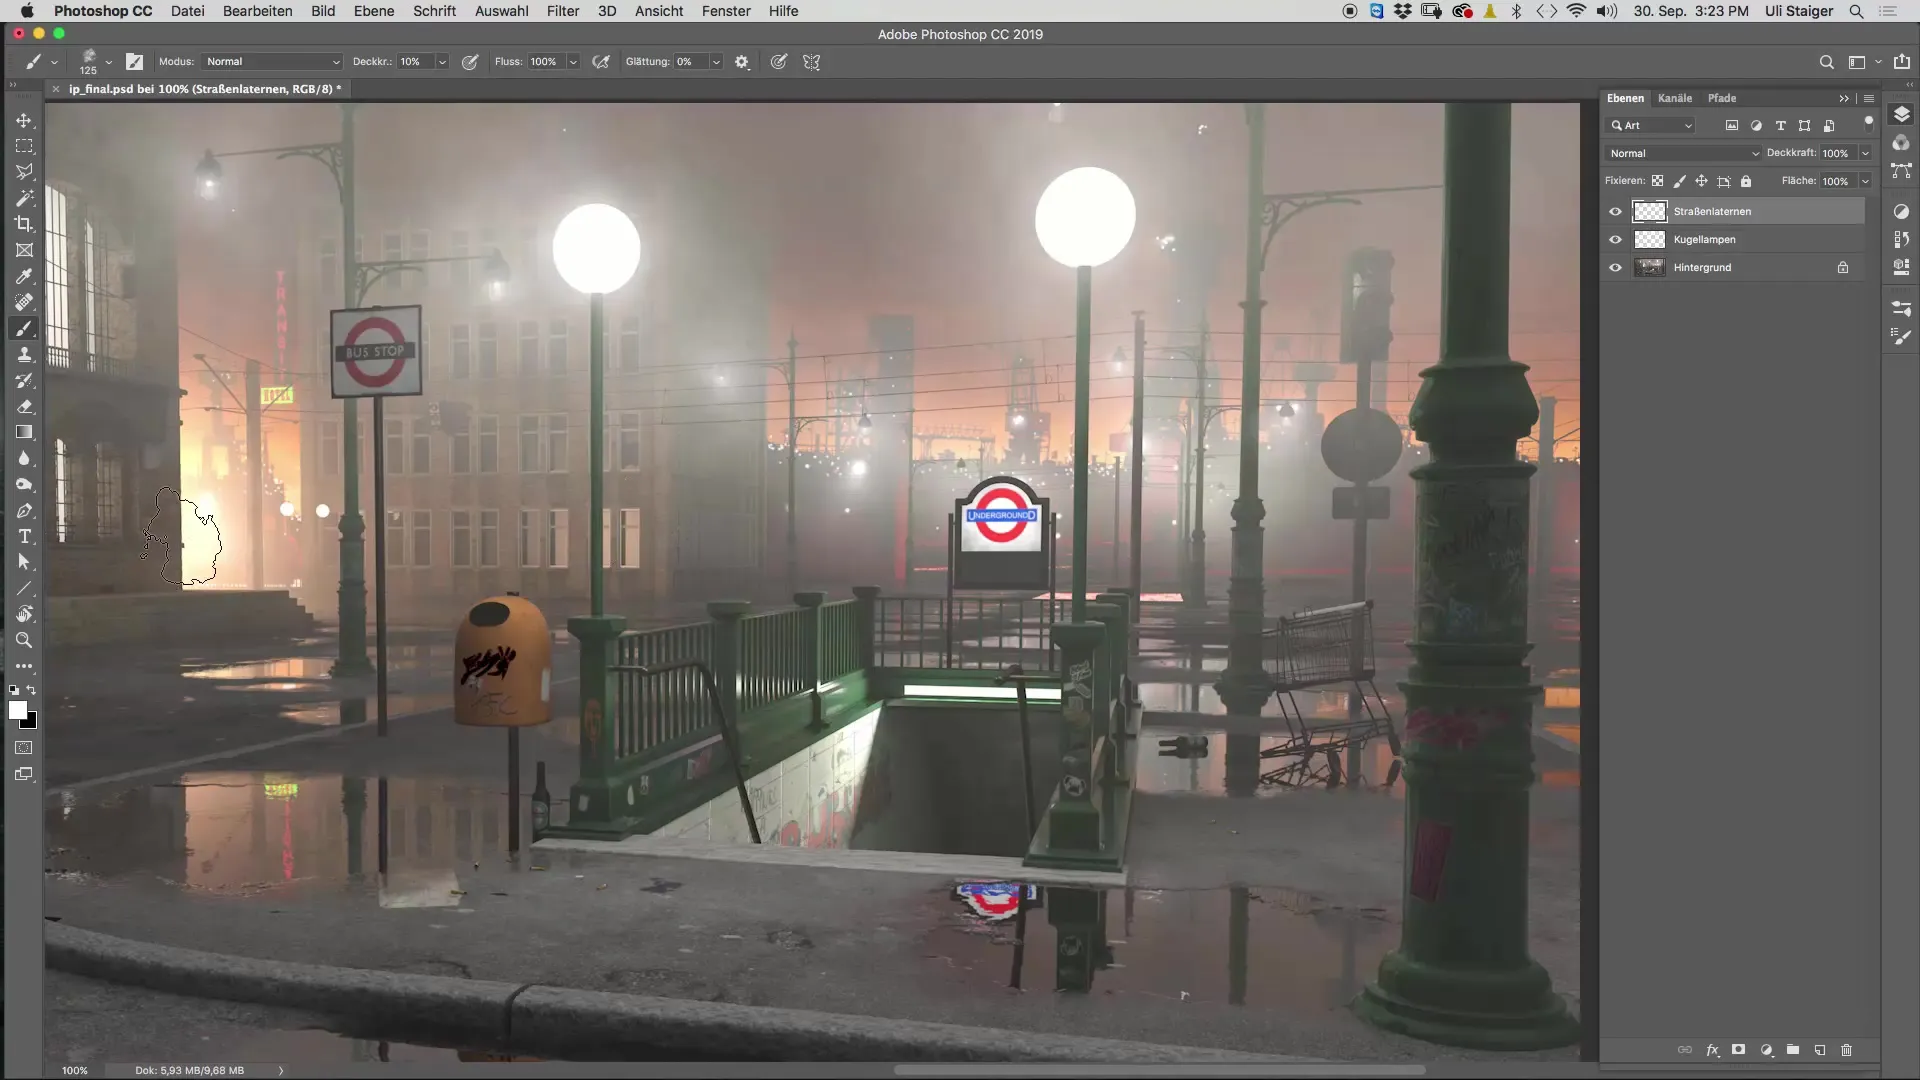1920x1080 pixels.
Task: Hide the Kugellampen layer
Action: click(x=1615, y=239)
